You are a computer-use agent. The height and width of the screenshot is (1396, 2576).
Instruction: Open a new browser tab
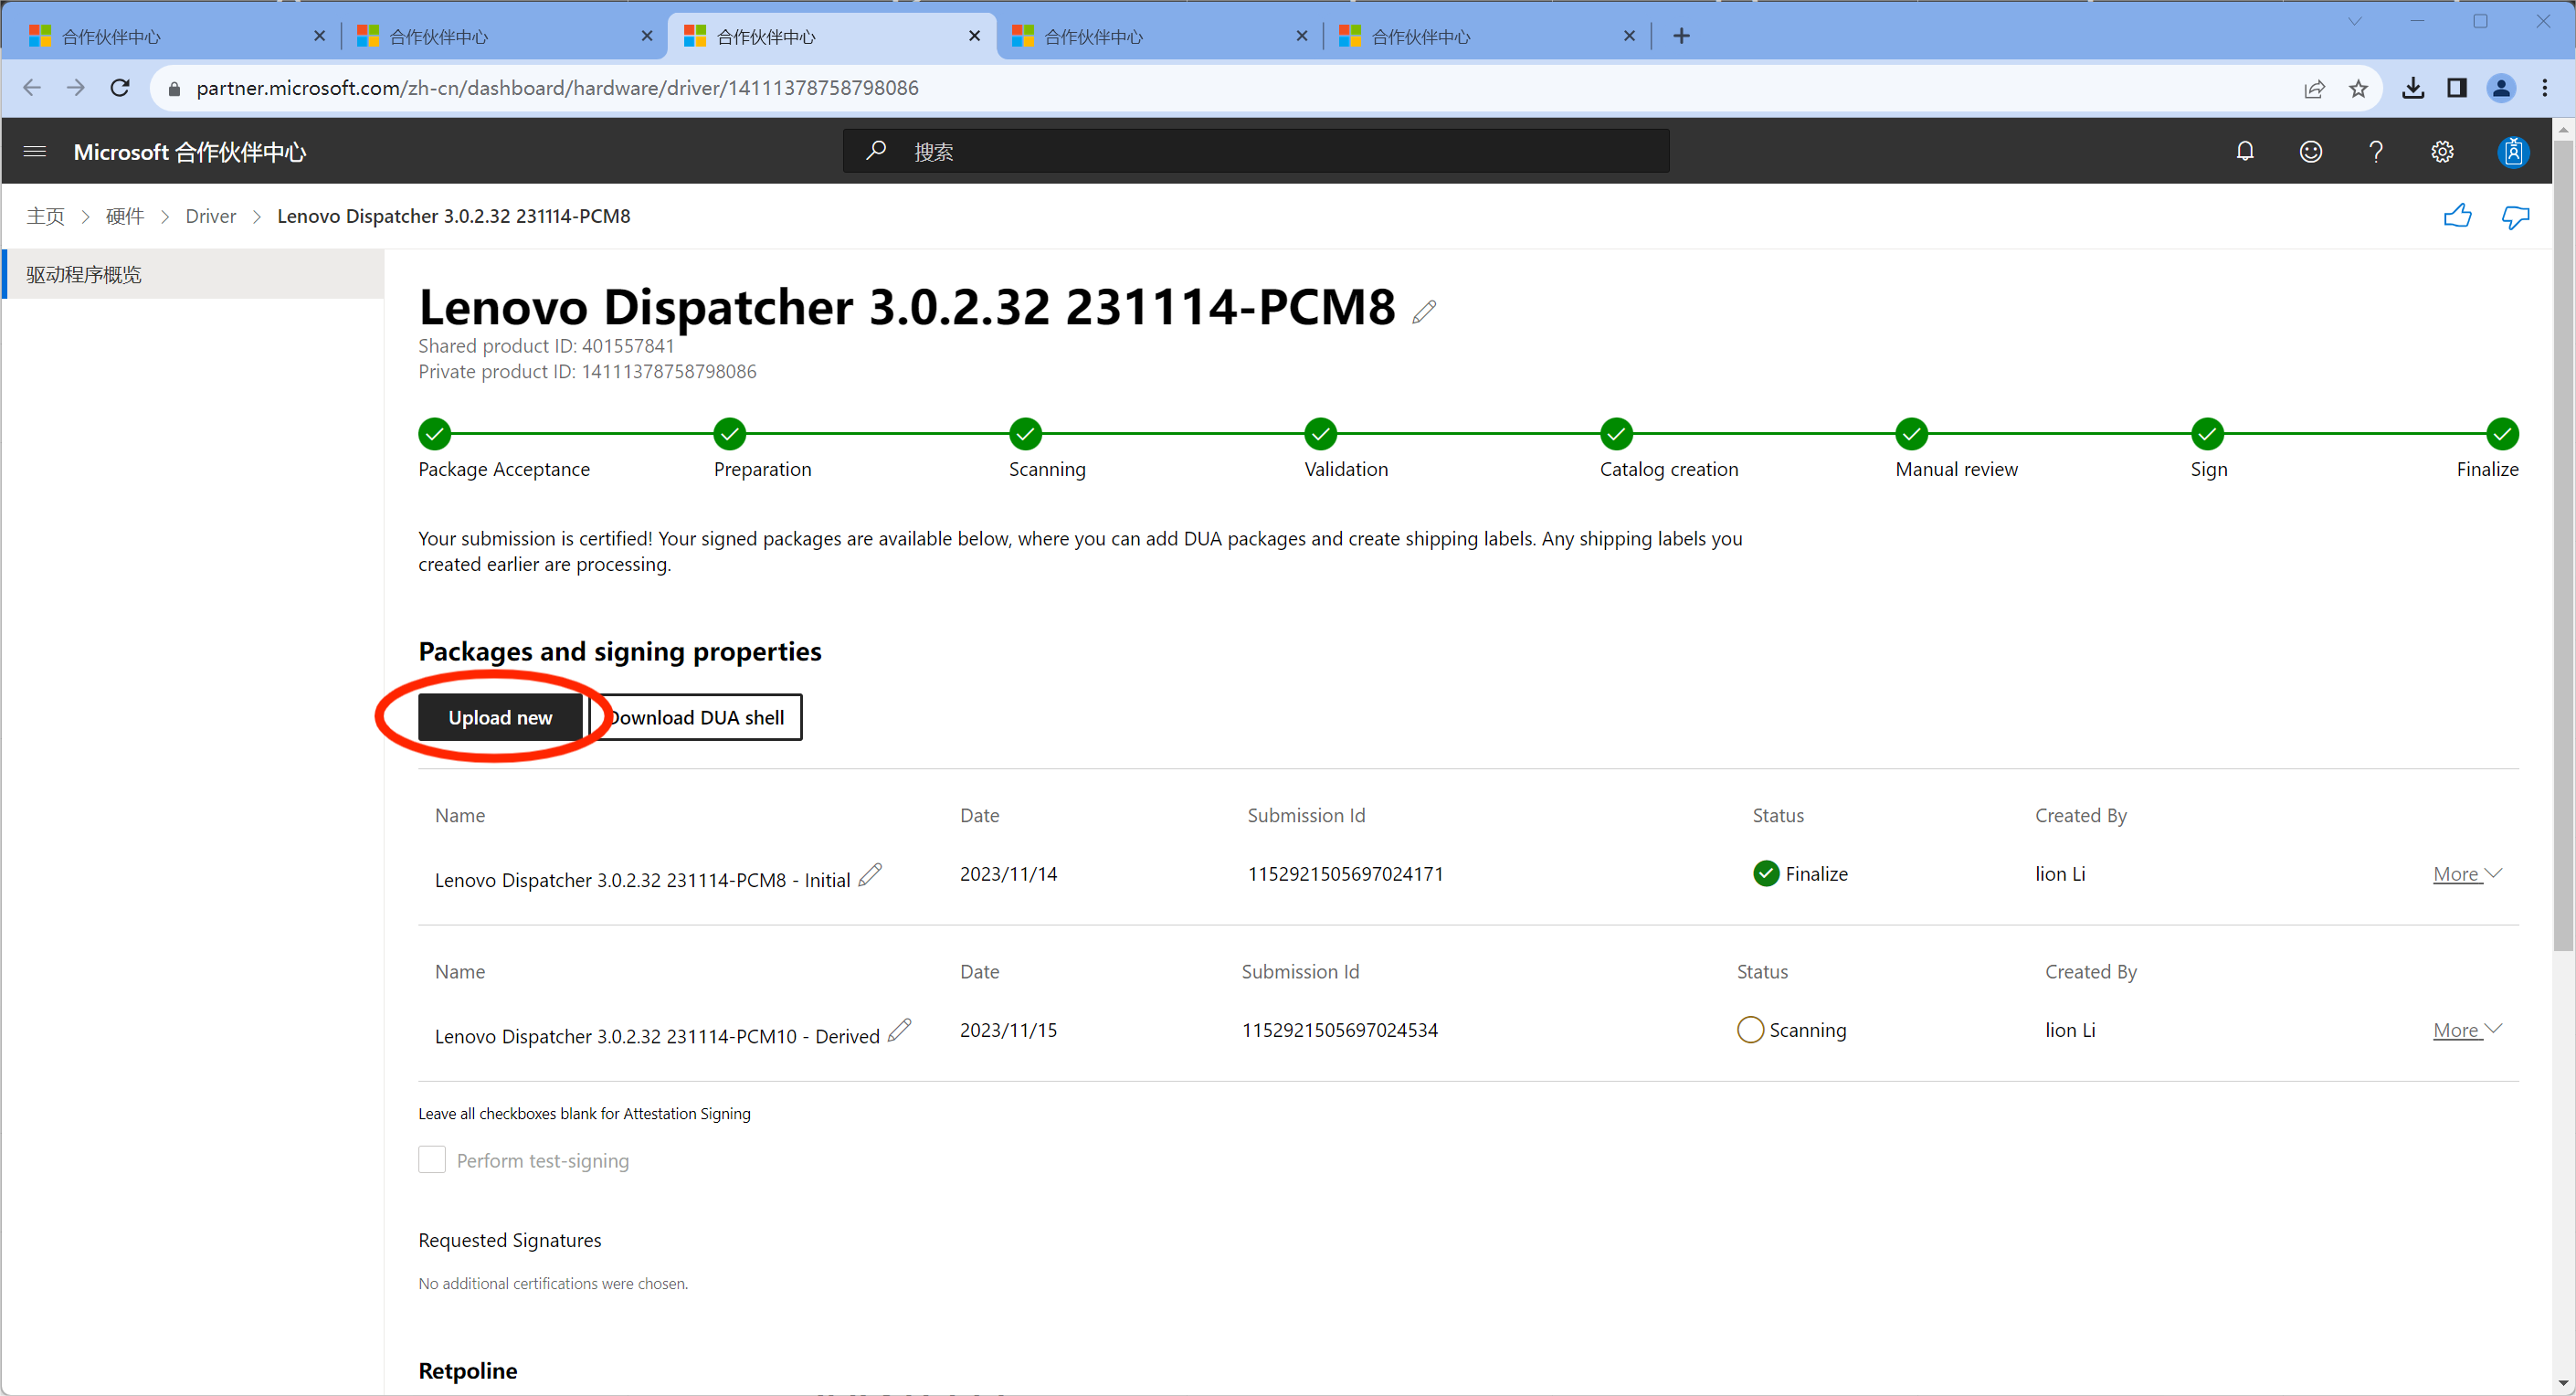click(x=1681, y=36)
